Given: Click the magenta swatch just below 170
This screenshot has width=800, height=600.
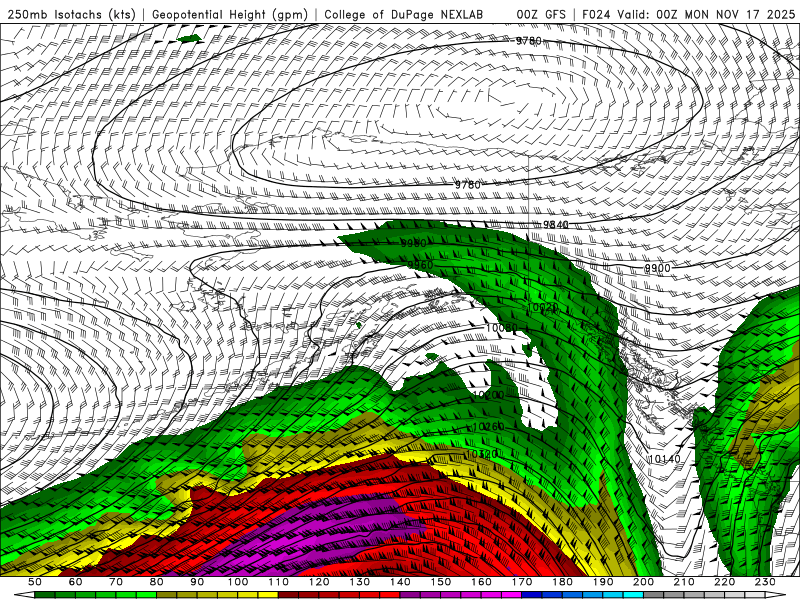Looking at the screenshot, I should click(x=511, y=595).
